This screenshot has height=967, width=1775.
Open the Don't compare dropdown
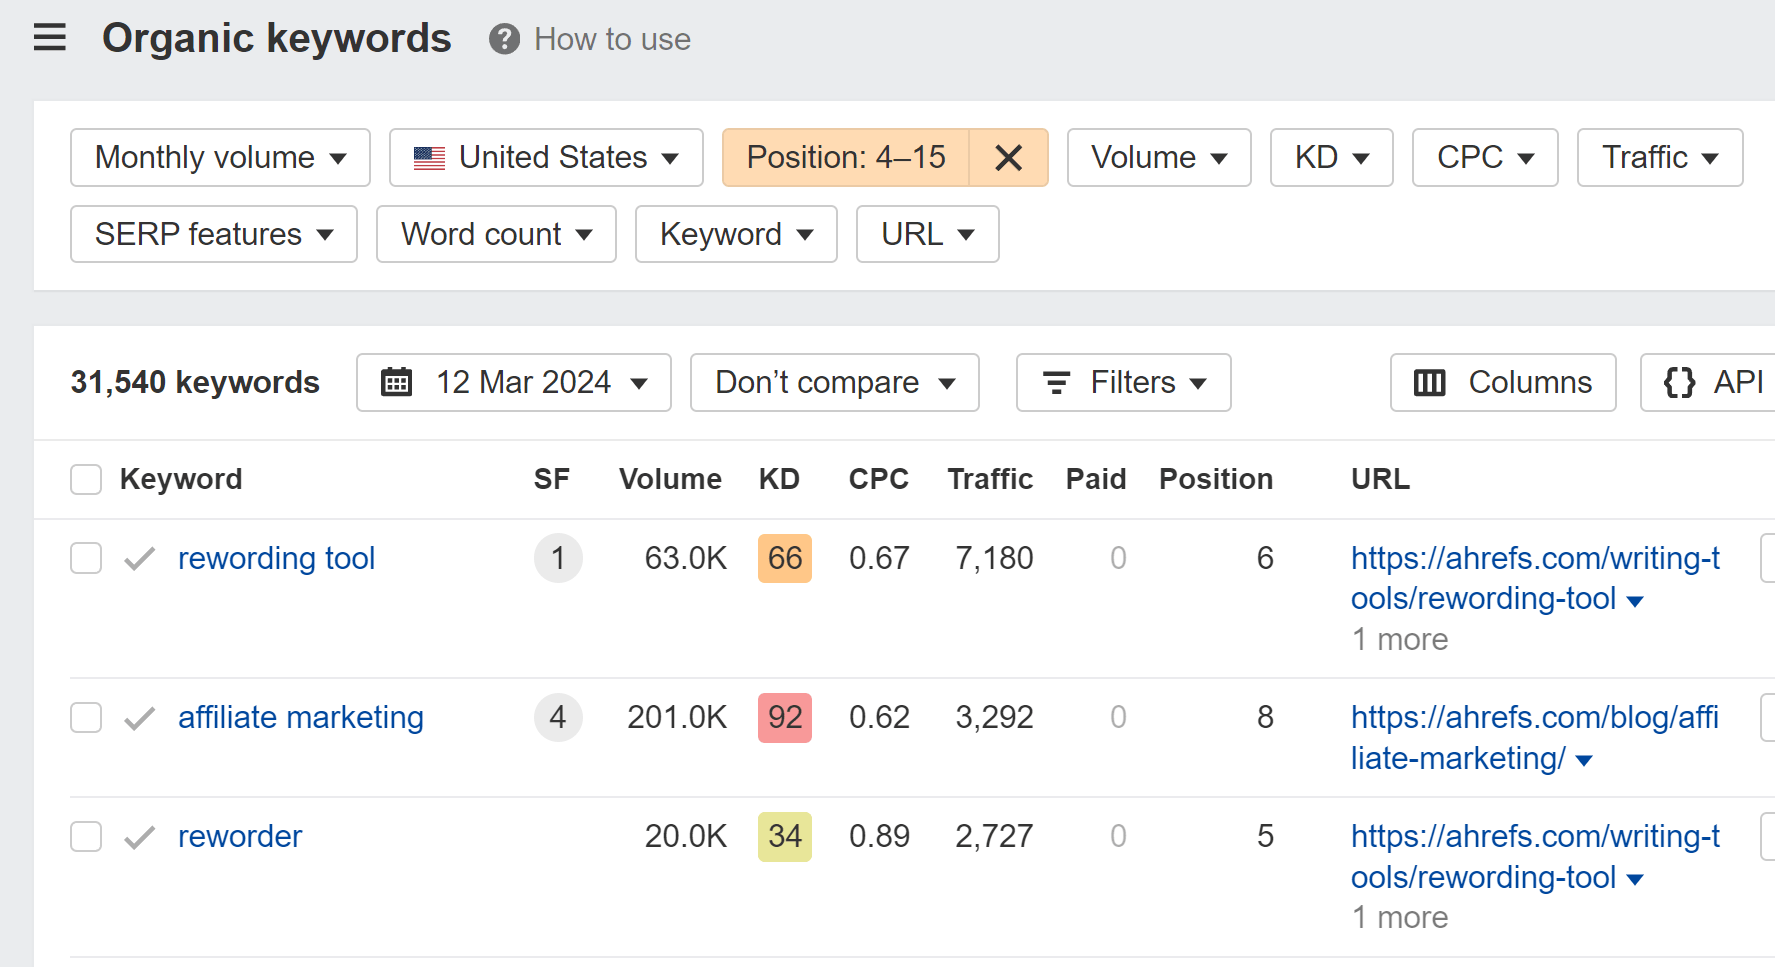(834, 382)
